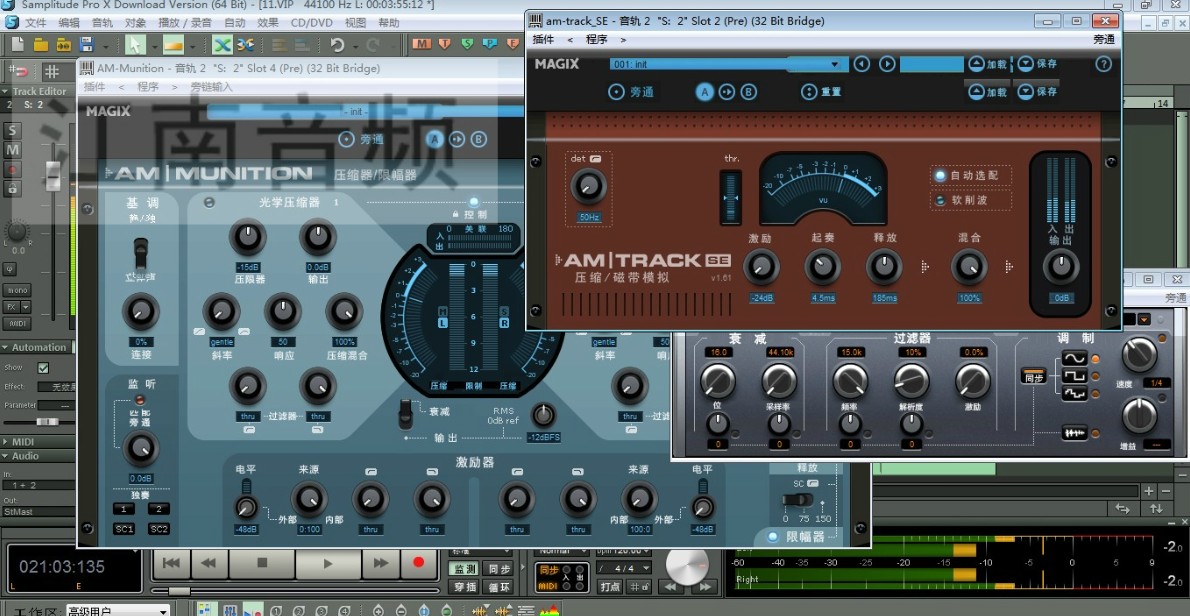Toggle track Mute M button in Track Editor
Screen dimensions: 1190x616
click(12, 150)
